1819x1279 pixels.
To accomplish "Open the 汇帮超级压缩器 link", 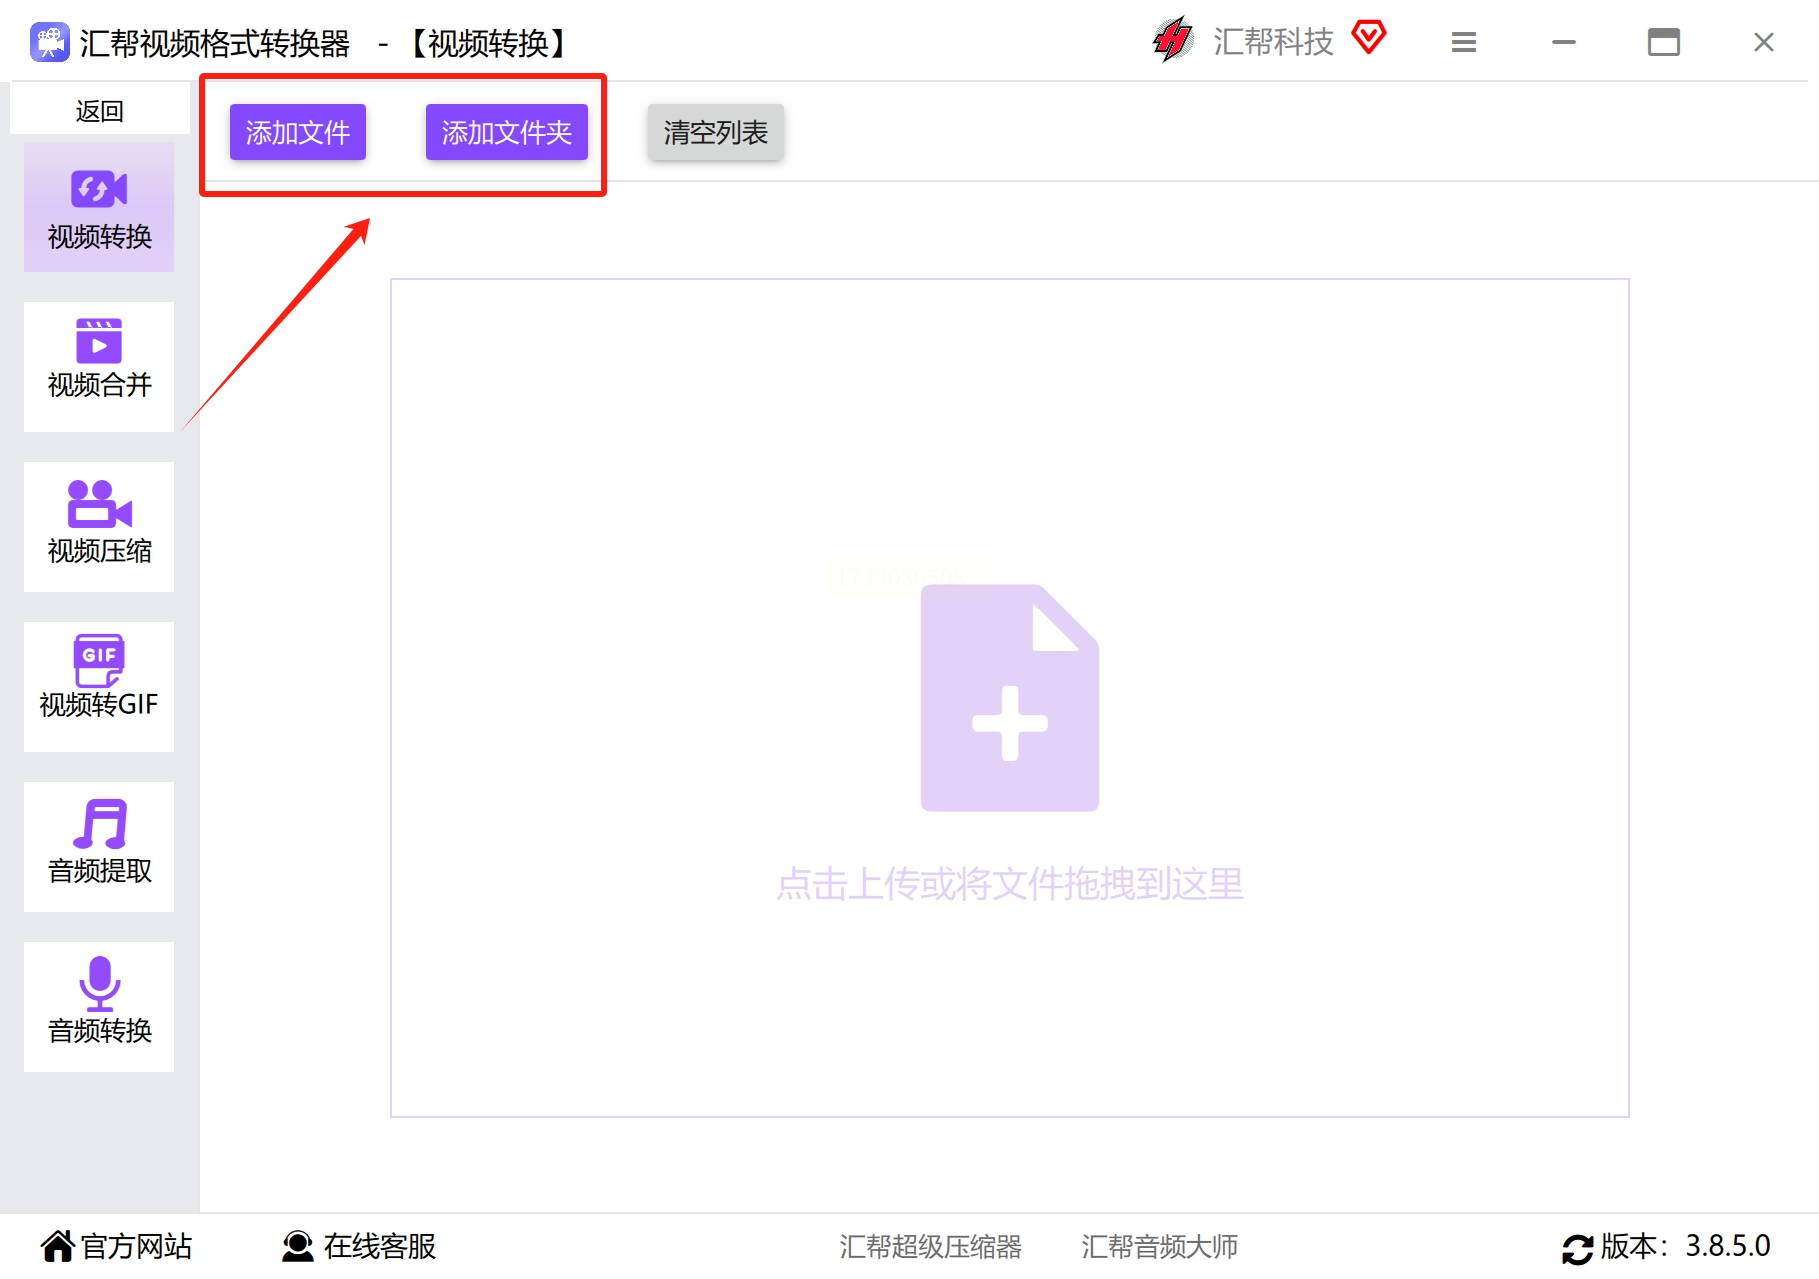I will pyautogui.click(x=931, y=1246).
